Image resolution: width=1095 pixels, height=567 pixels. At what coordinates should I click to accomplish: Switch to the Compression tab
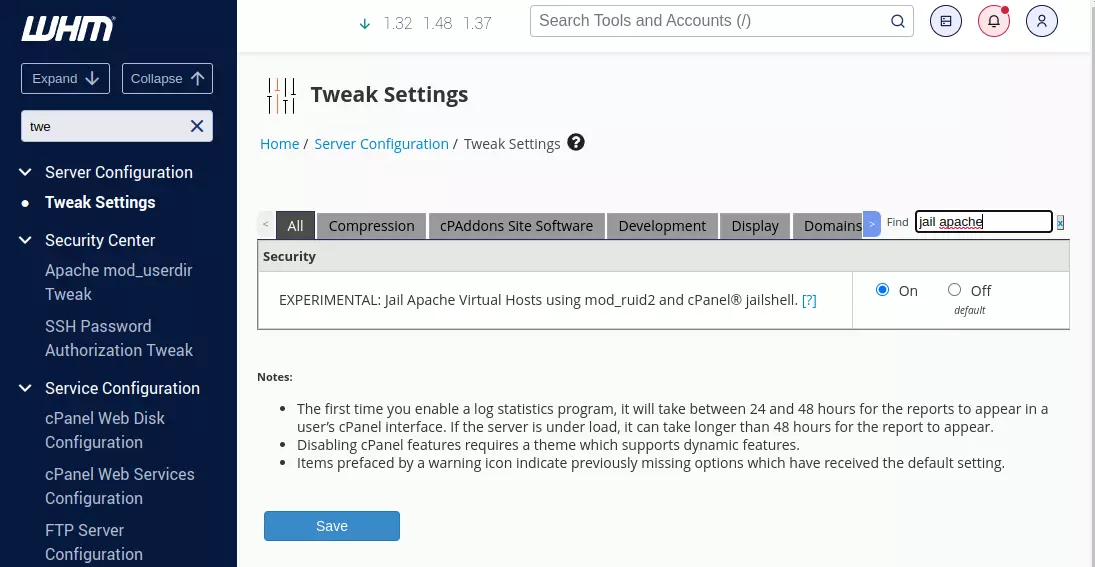point(371,226)
